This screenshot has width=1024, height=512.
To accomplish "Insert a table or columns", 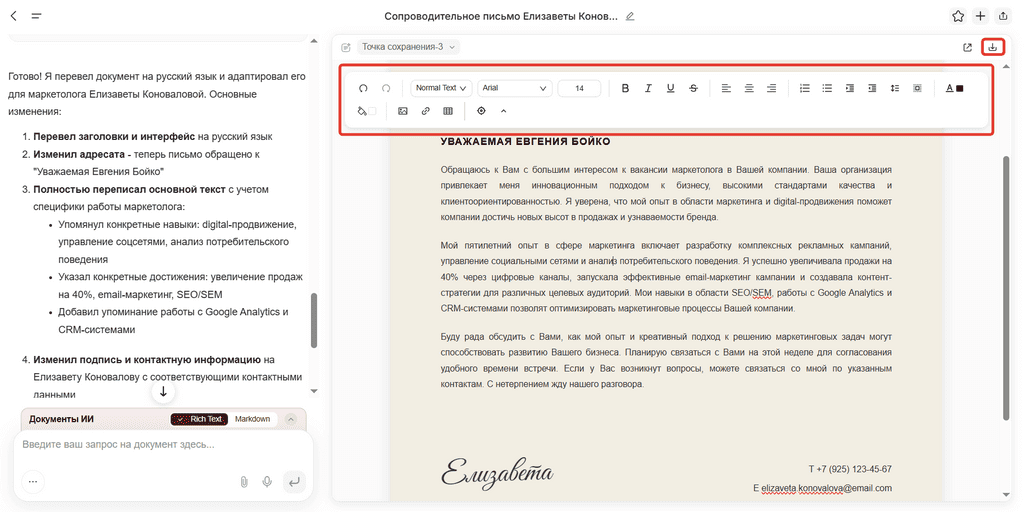I will 448,111.
